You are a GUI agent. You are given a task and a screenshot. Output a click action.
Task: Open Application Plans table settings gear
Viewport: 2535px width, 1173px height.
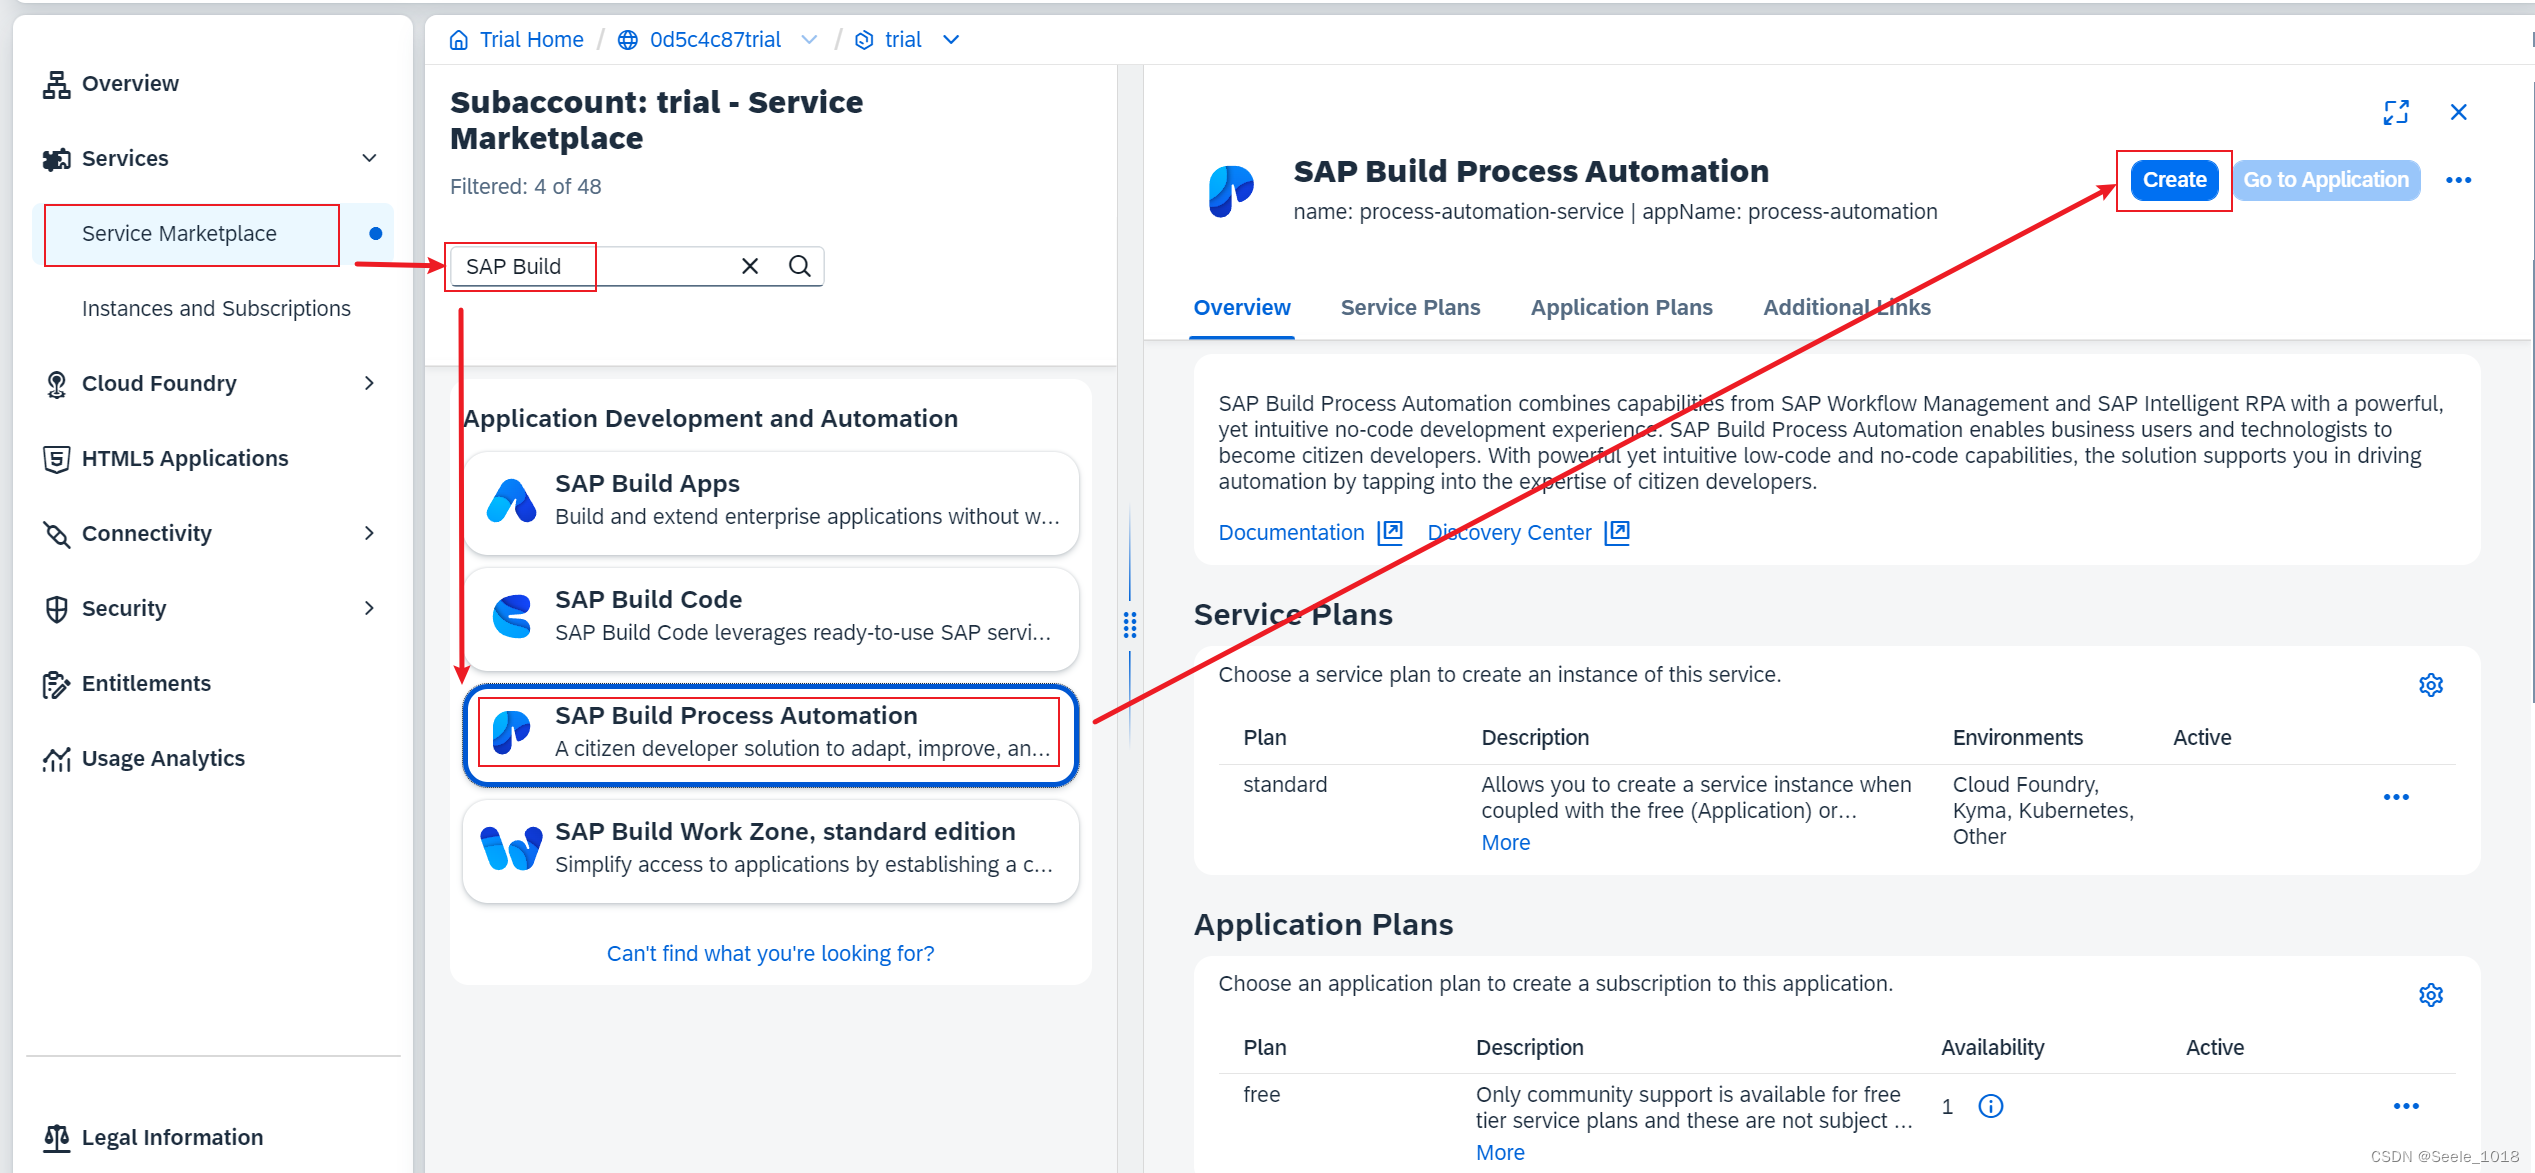[x=2431, y=995]
